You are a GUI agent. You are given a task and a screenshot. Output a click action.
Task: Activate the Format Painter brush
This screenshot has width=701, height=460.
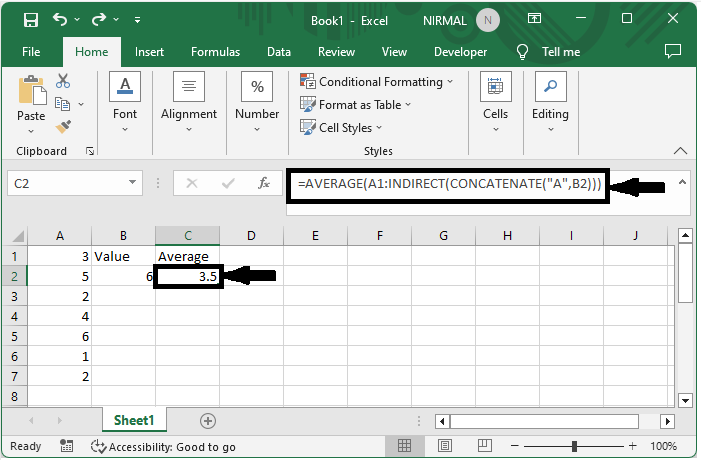[63, 127]
